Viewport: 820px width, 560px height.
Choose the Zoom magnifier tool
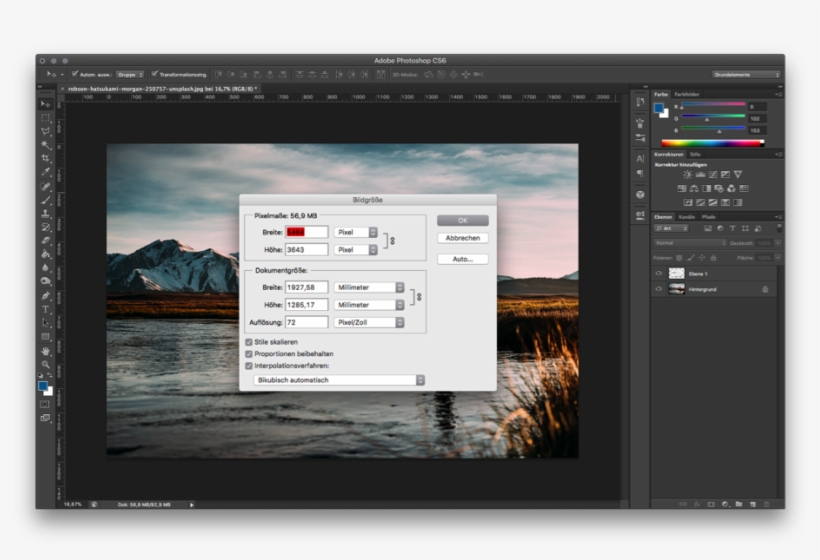[45, 365]
